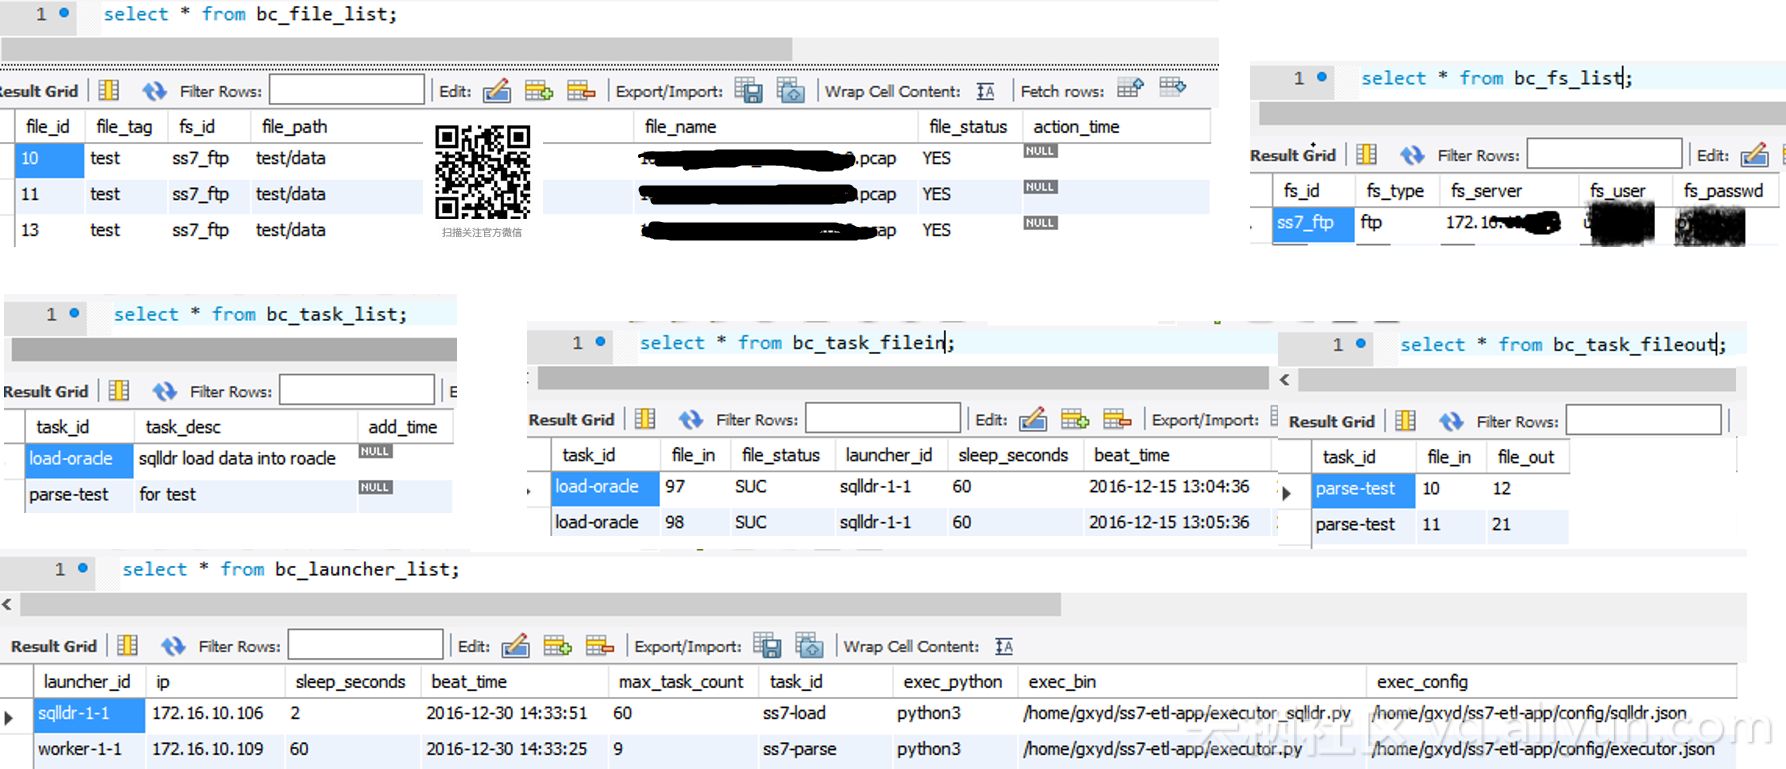Select ss7_ftp cell in bc_fs_list grid
The width and height of the screenshot is (1786, 769).
pos(1312,223)
